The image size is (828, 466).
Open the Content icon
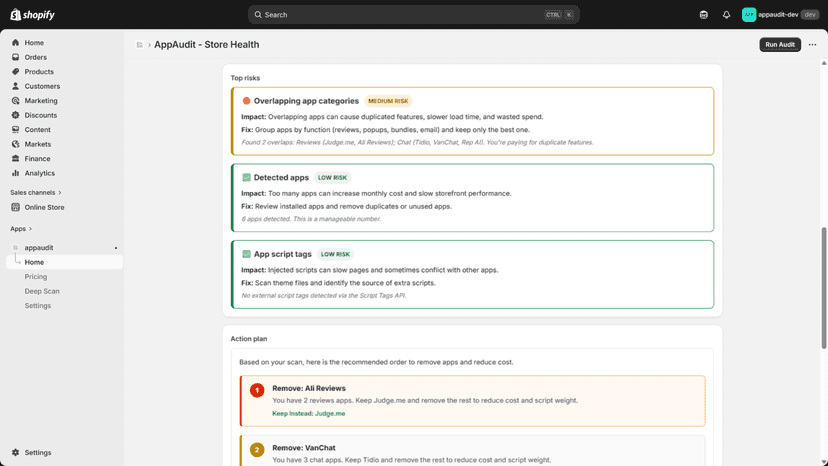coord(15,129)
